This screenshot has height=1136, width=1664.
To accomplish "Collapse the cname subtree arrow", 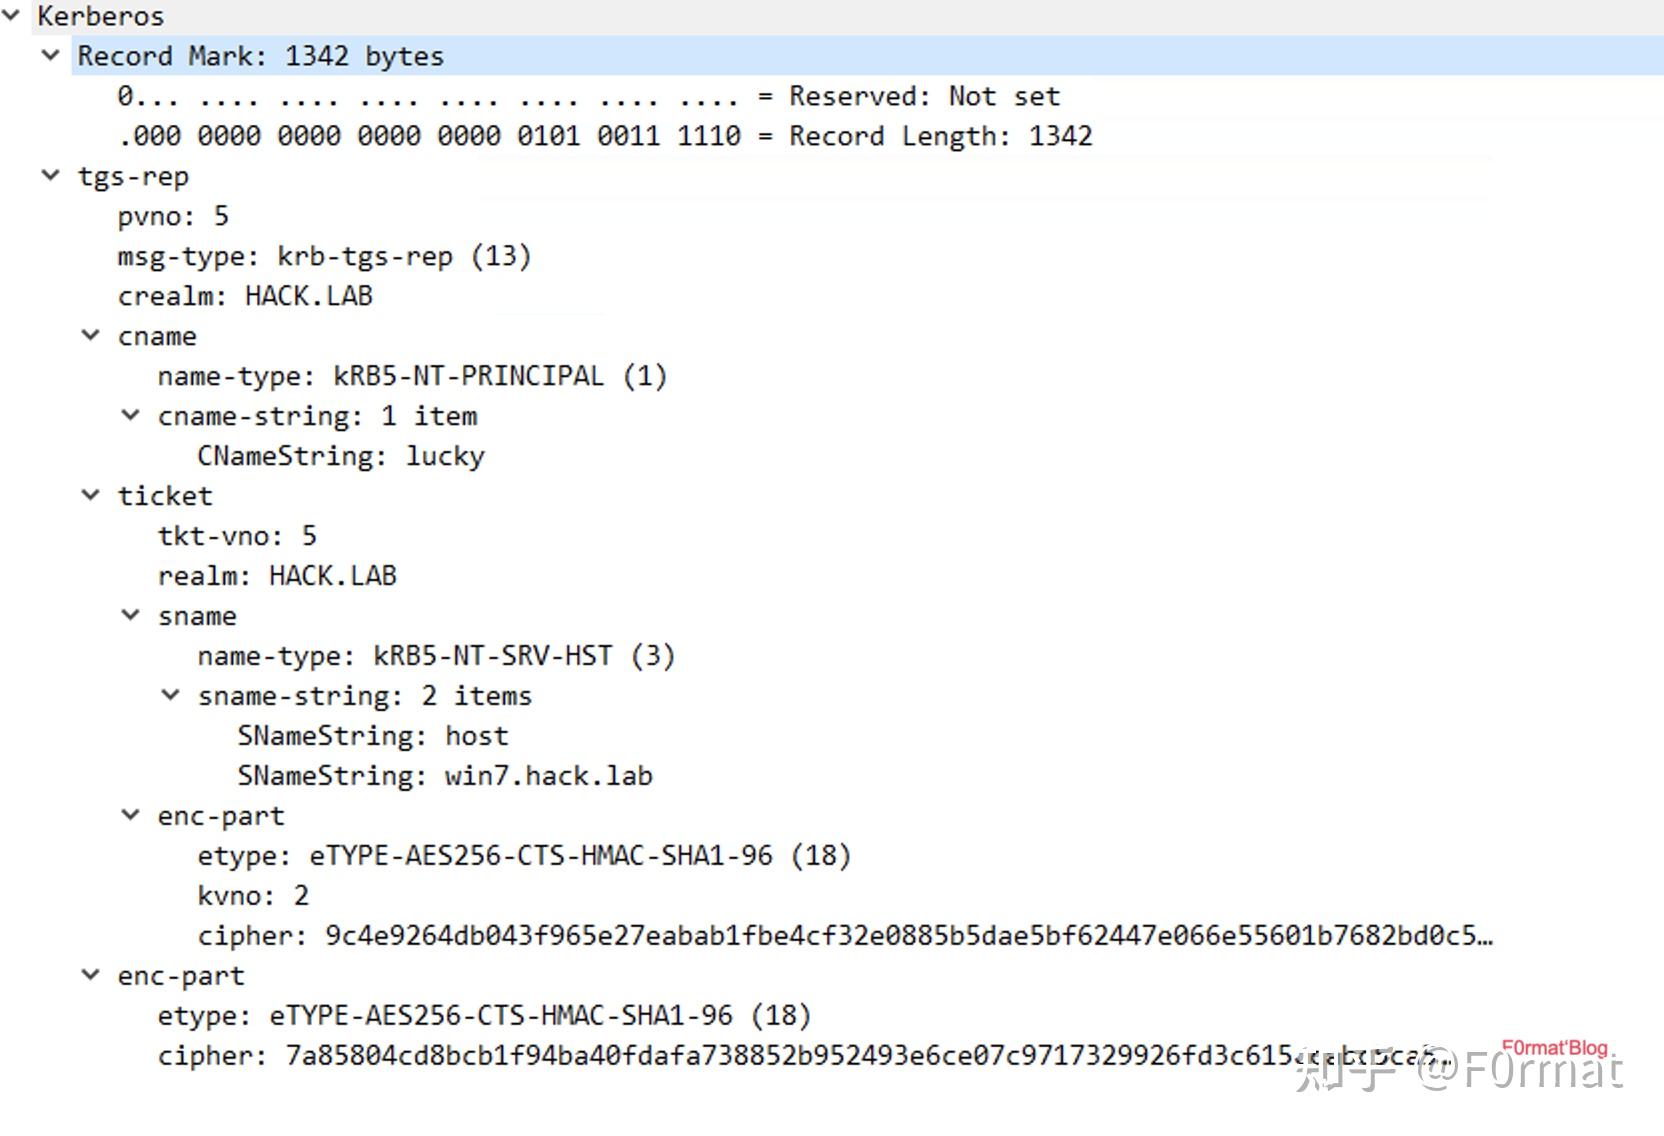I will coord(91,335).
